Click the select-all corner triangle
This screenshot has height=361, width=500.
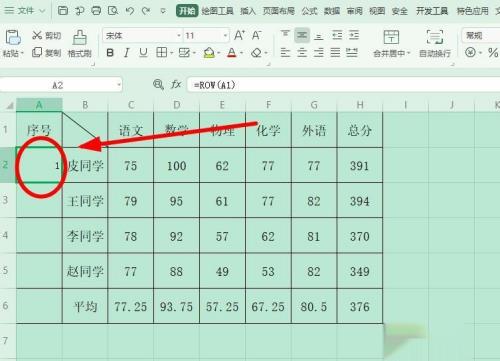click(x=9, y=105)
